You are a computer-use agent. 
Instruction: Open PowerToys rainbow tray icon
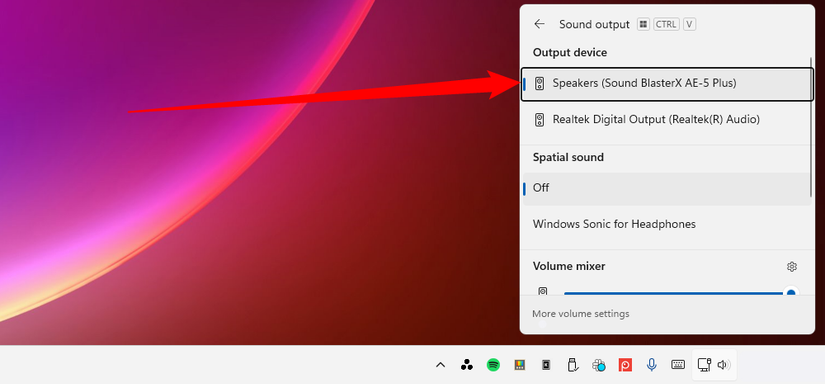click(519, 365)
